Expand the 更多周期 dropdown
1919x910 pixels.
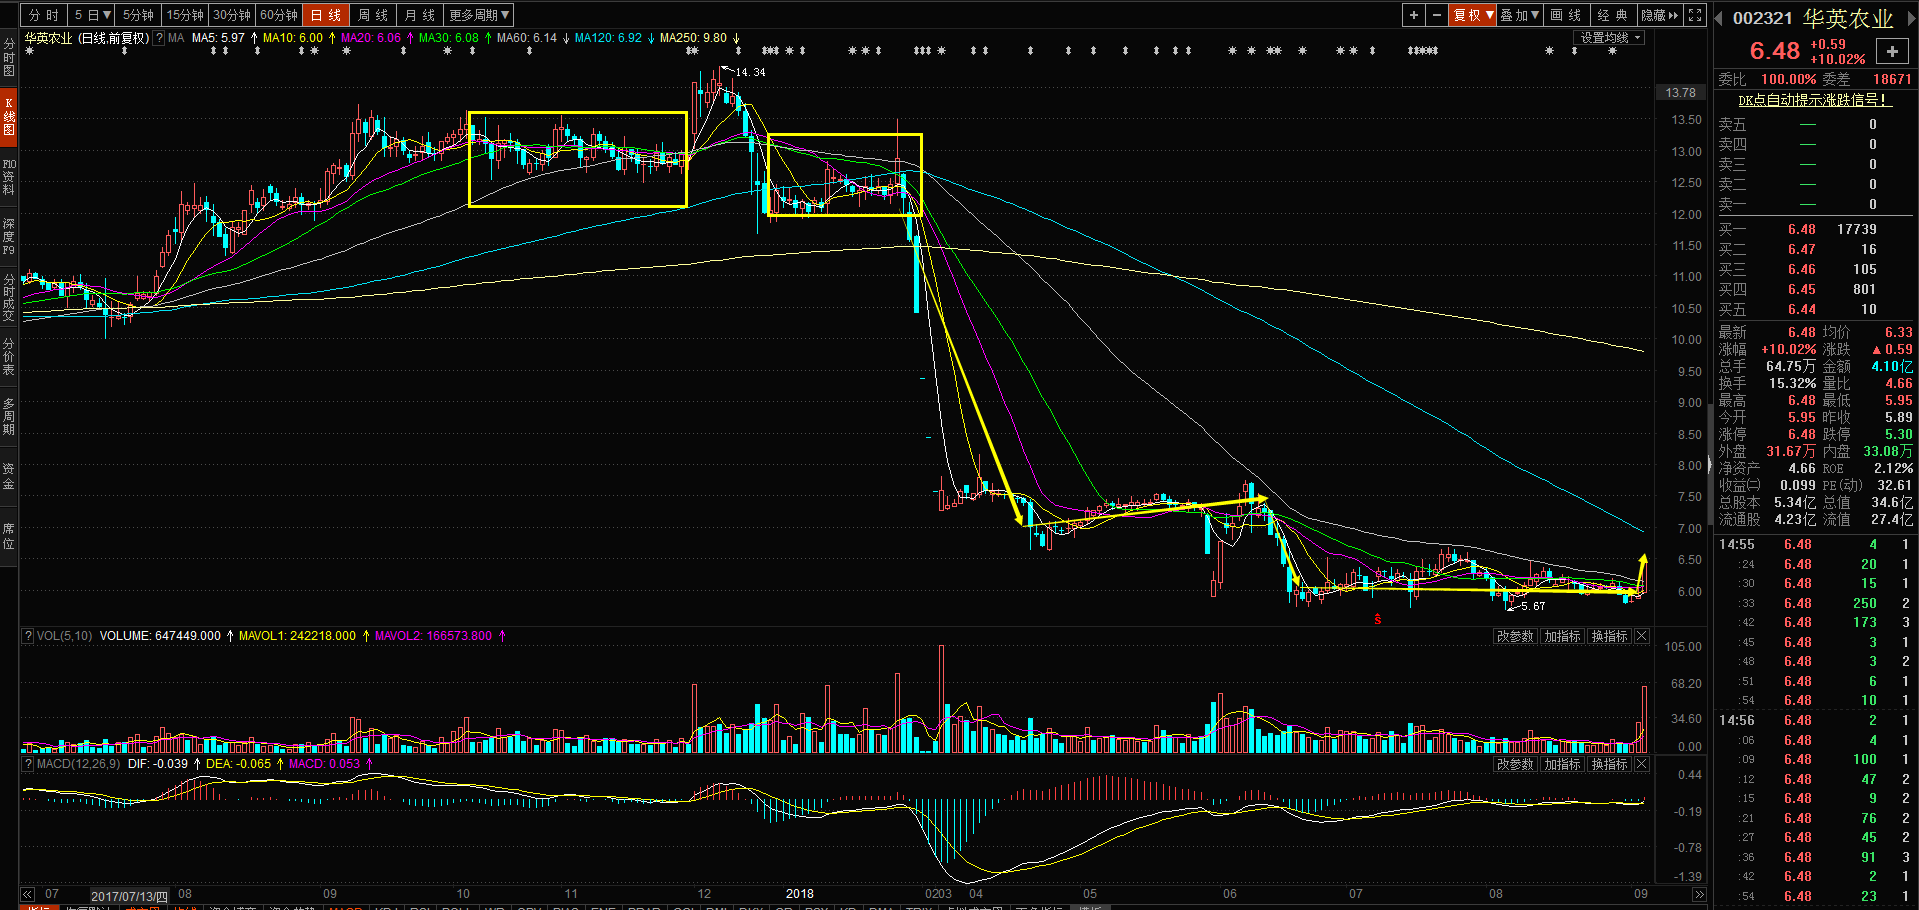point(480,15)
